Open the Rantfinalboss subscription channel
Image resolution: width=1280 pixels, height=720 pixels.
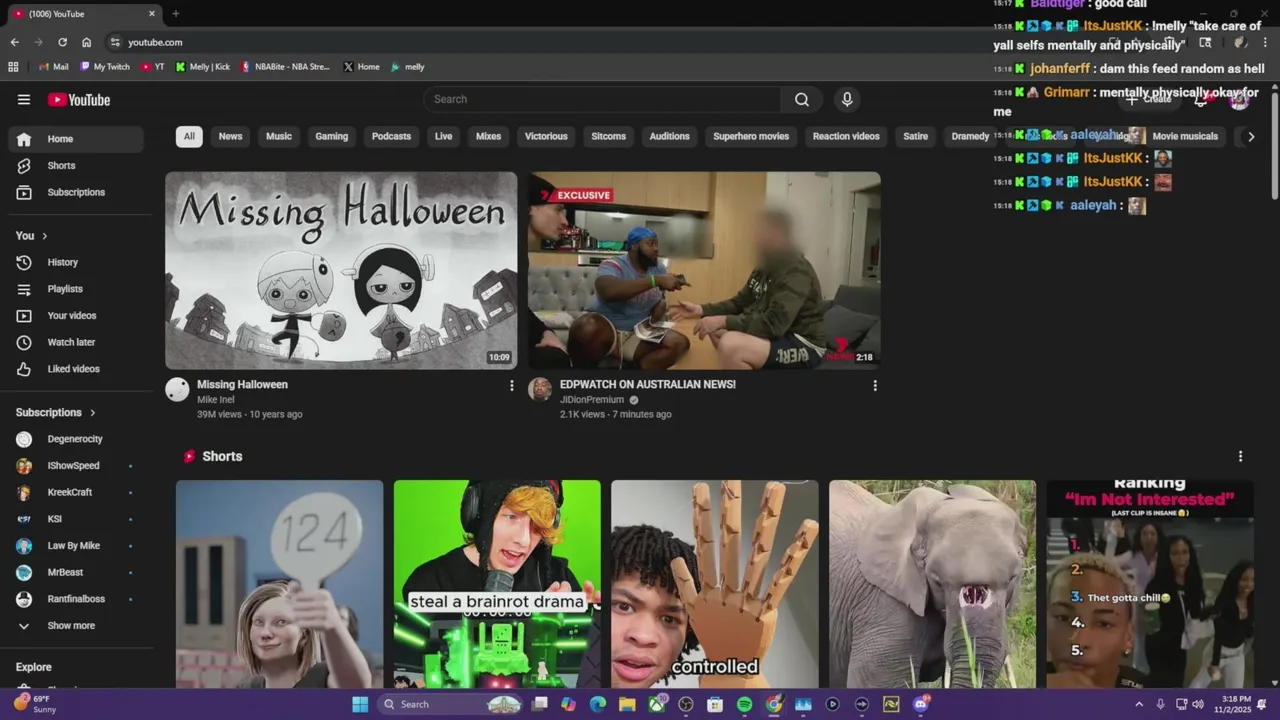click(x=76, y=599)
